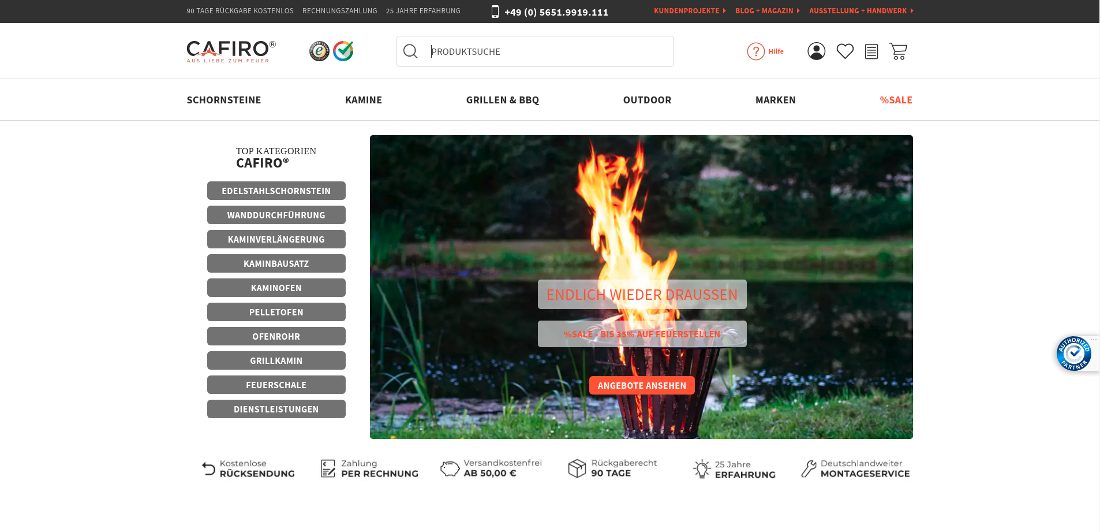Expand the Ausstellung + Handwerk link
The image size is (1100, 532).
pyautogui.click(x=860, y=11)
